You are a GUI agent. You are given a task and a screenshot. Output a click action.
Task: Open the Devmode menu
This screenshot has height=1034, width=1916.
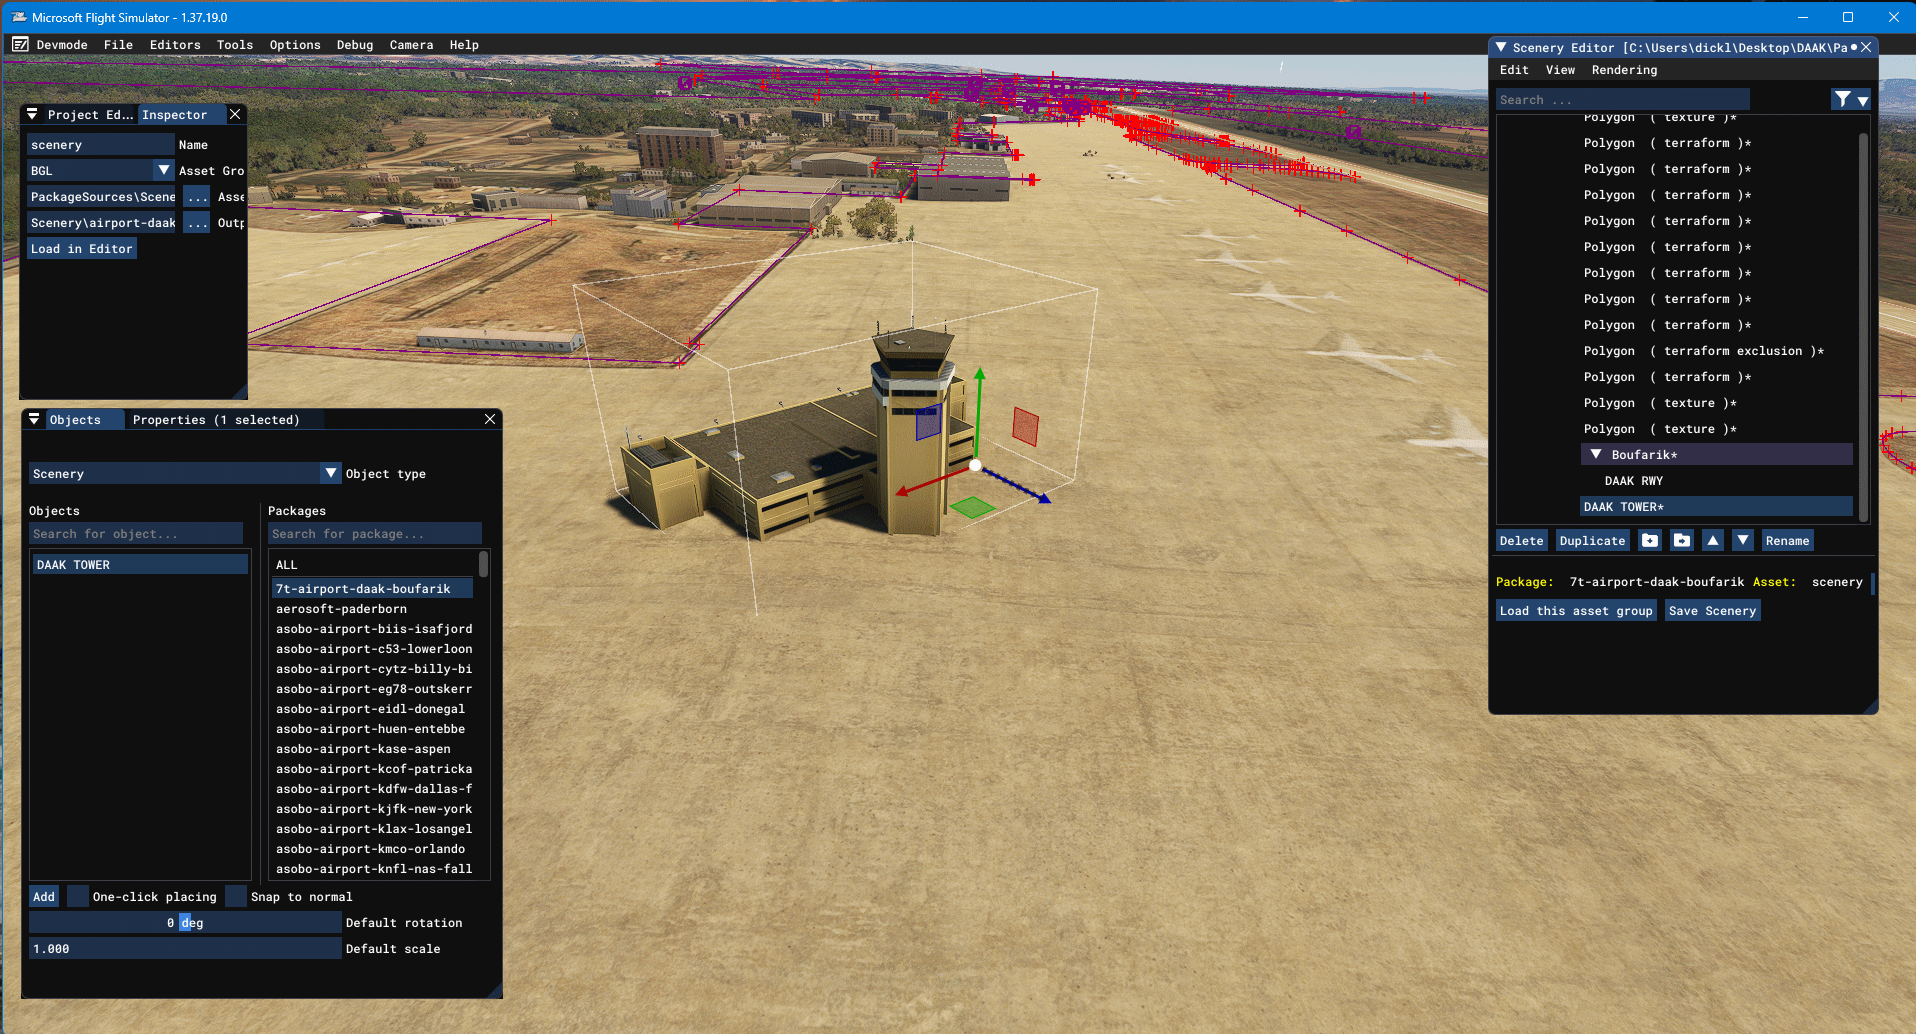[x=62, y=45]
